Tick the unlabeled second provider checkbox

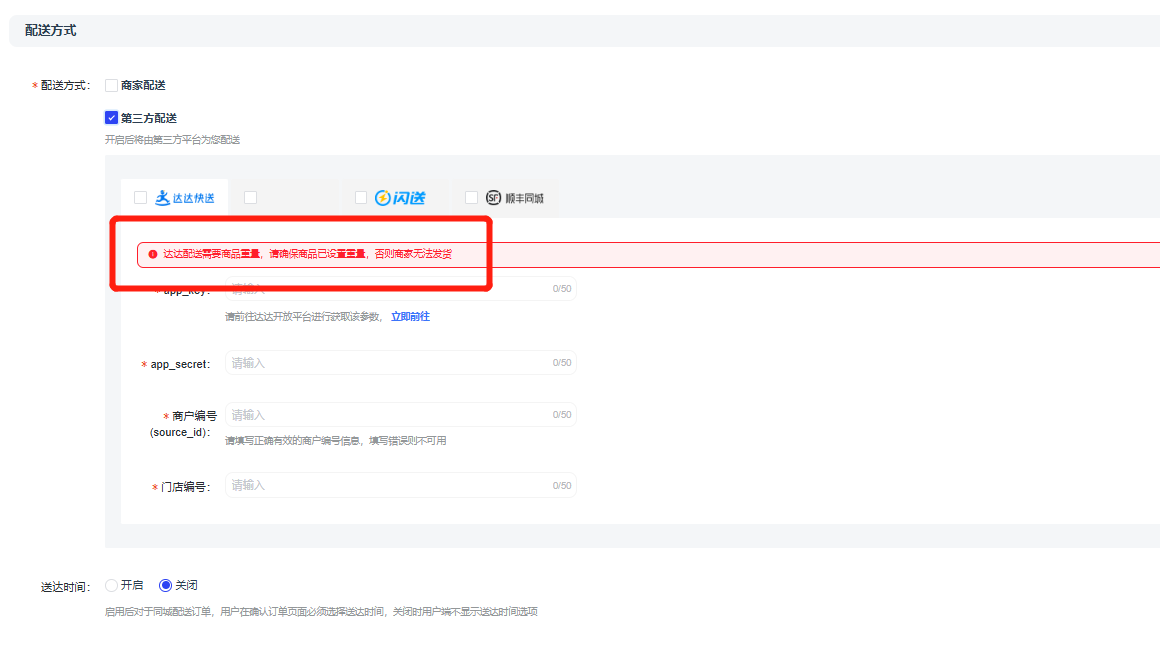(x=250, y=198)
